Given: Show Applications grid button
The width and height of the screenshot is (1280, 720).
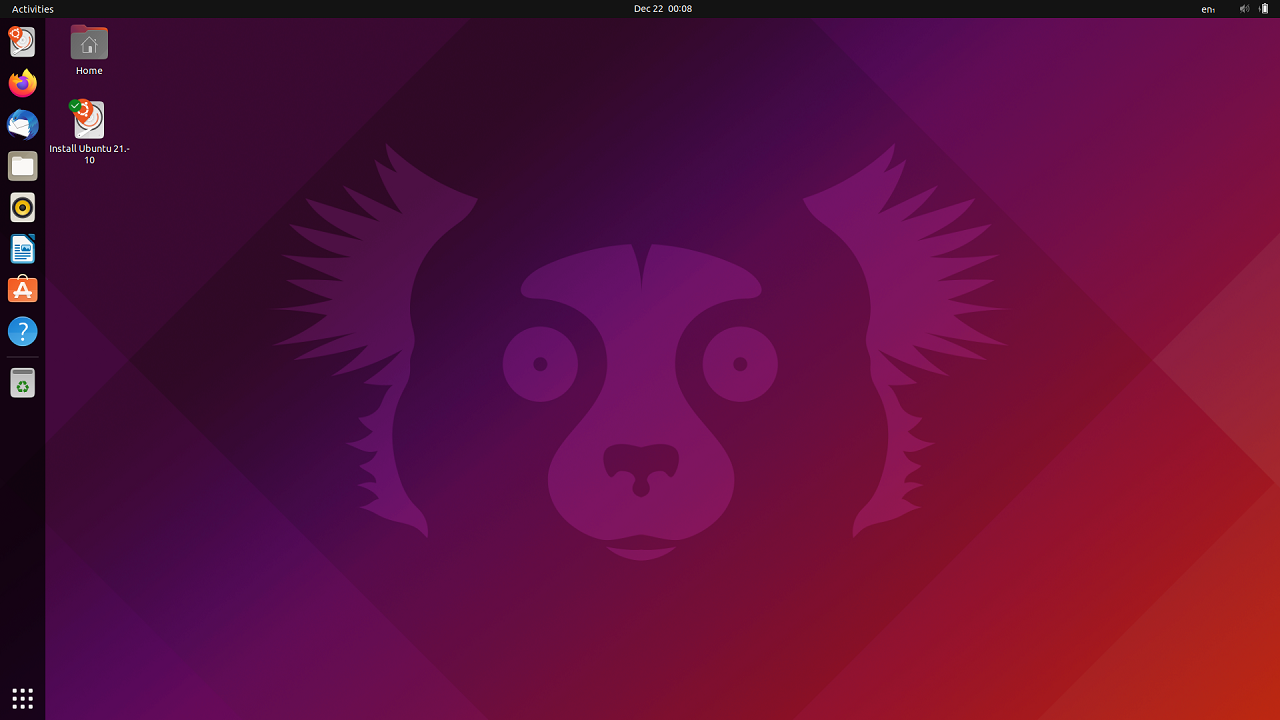Looking at the screenshot, I should (x=22, y=698).
